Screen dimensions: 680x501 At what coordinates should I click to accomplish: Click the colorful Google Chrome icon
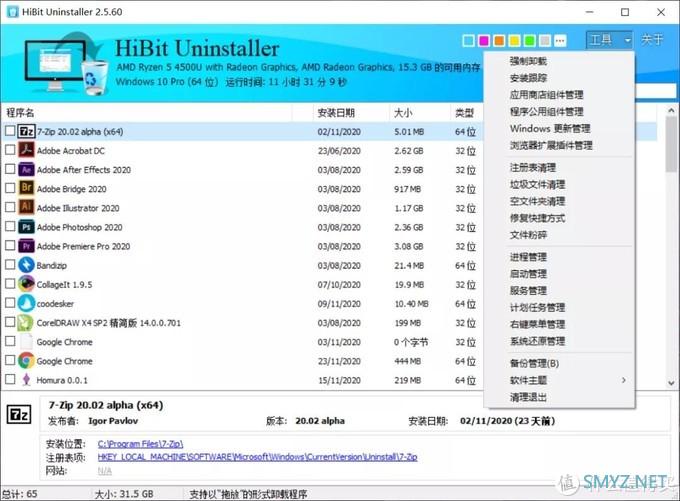[26, 360]
